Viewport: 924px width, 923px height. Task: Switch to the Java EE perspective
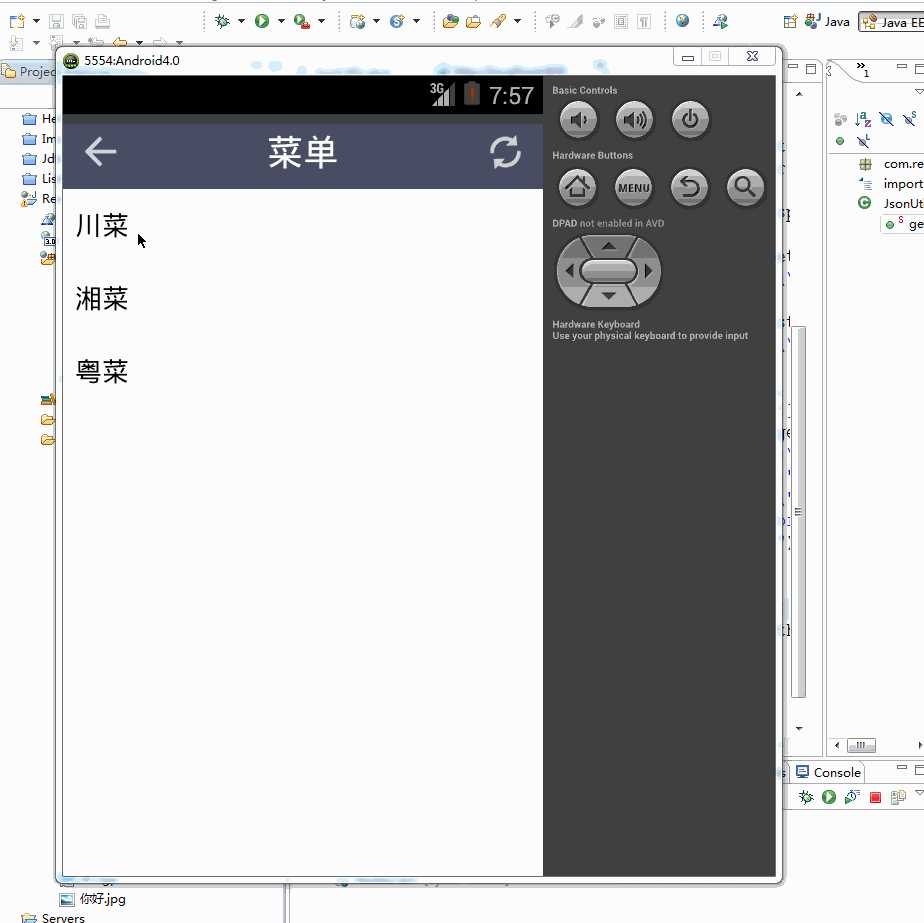click(892, 22)
